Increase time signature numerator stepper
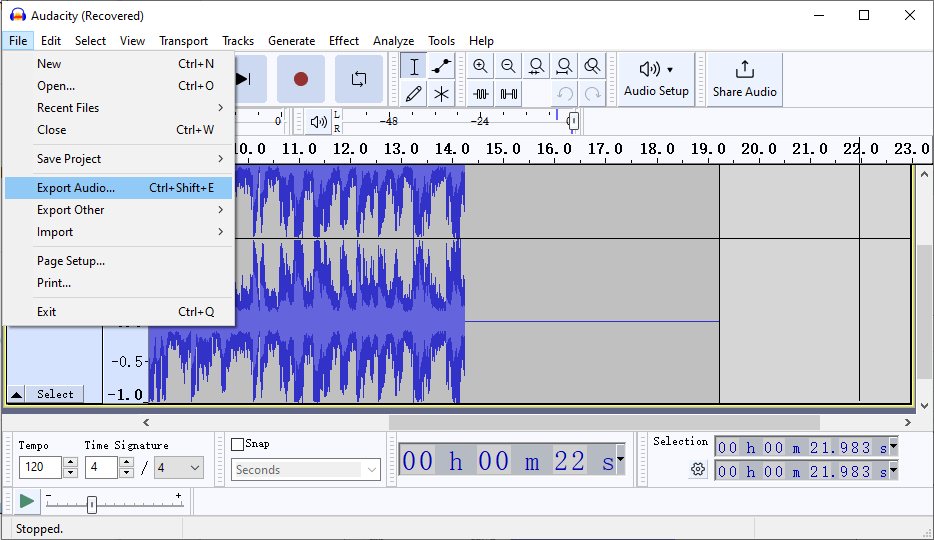The height and width of the screenshot is (540, 934). 126,462
